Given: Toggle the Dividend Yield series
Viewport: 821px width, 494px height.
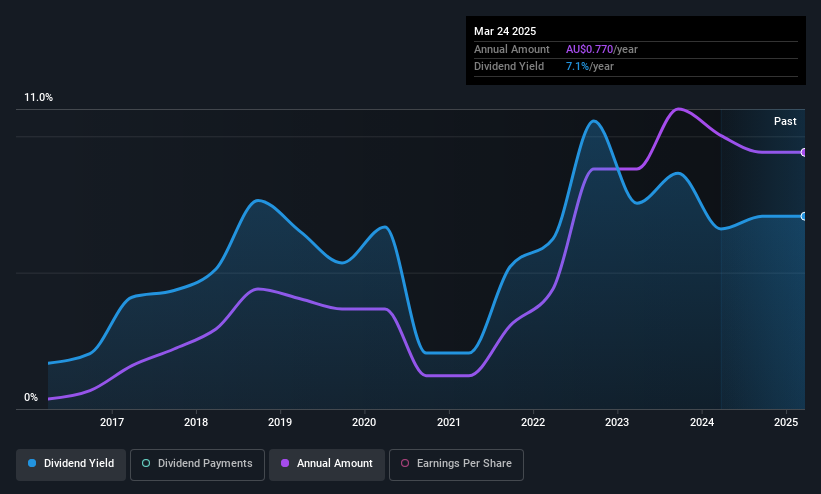Looking at the screenshot, I should click(71, 464).
